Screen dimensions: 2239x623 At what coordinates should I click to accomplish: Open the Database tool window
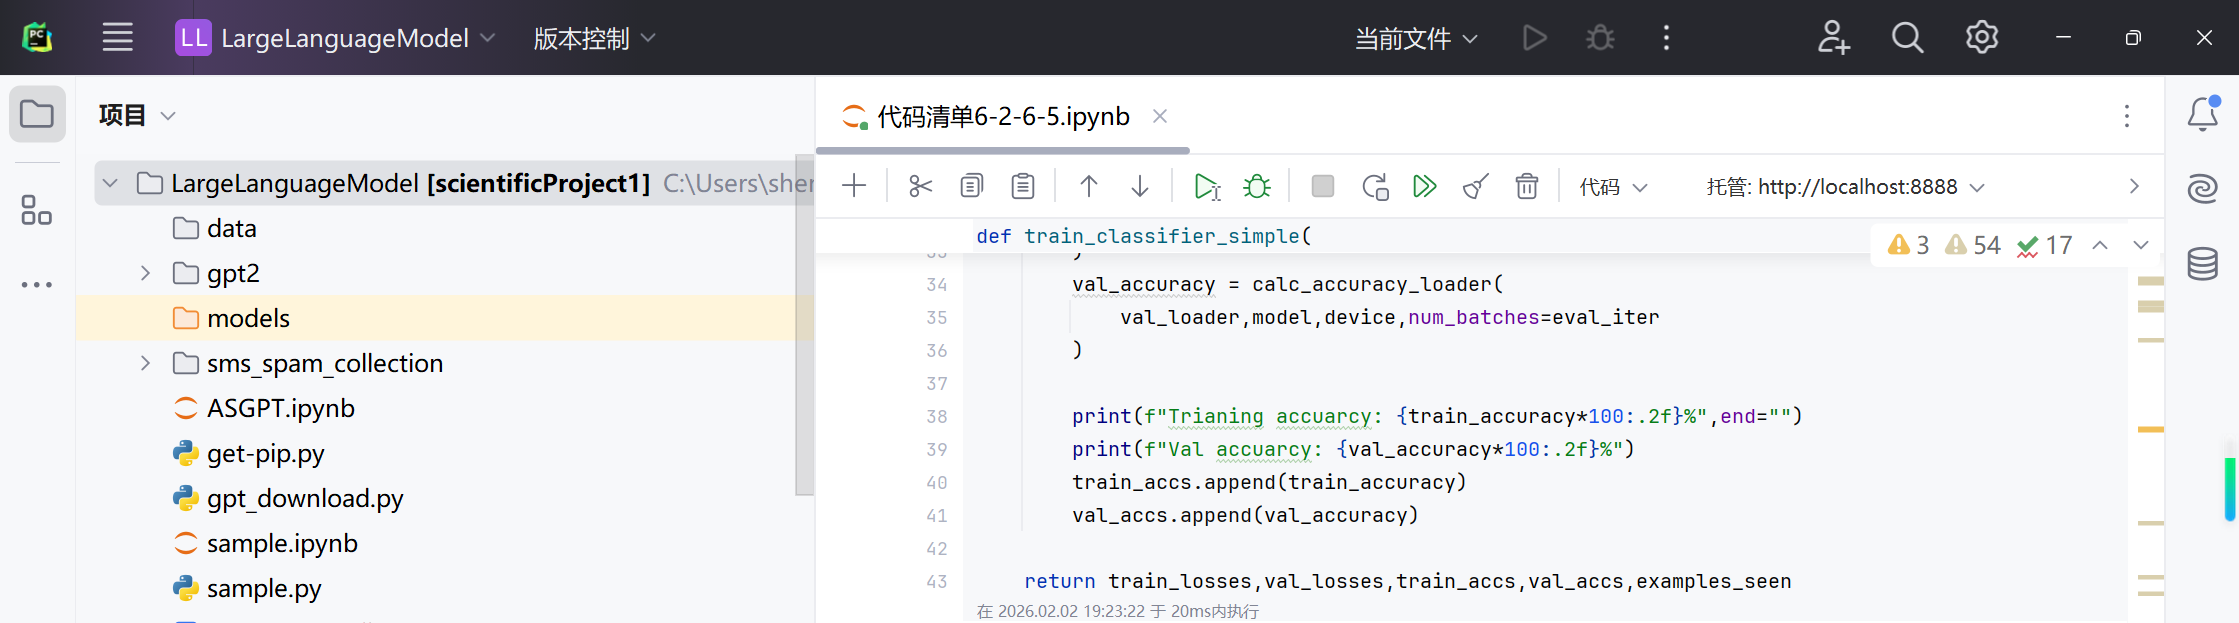click(x=2202, y=263)
